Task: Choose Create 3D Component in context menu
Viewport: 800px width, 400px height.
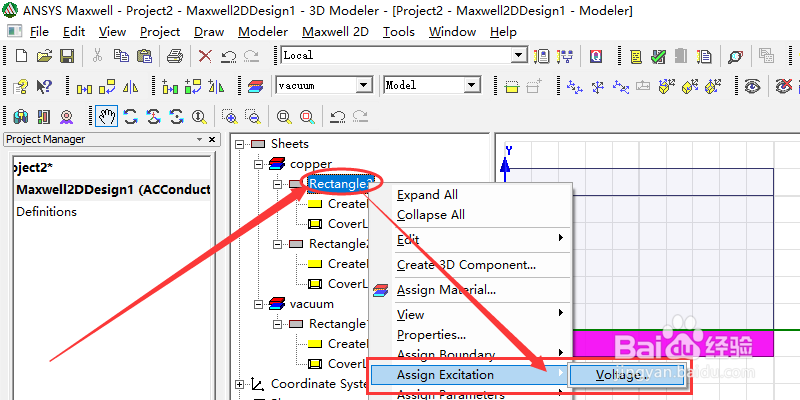Action: pyautogui.click(x=466, y=265)
